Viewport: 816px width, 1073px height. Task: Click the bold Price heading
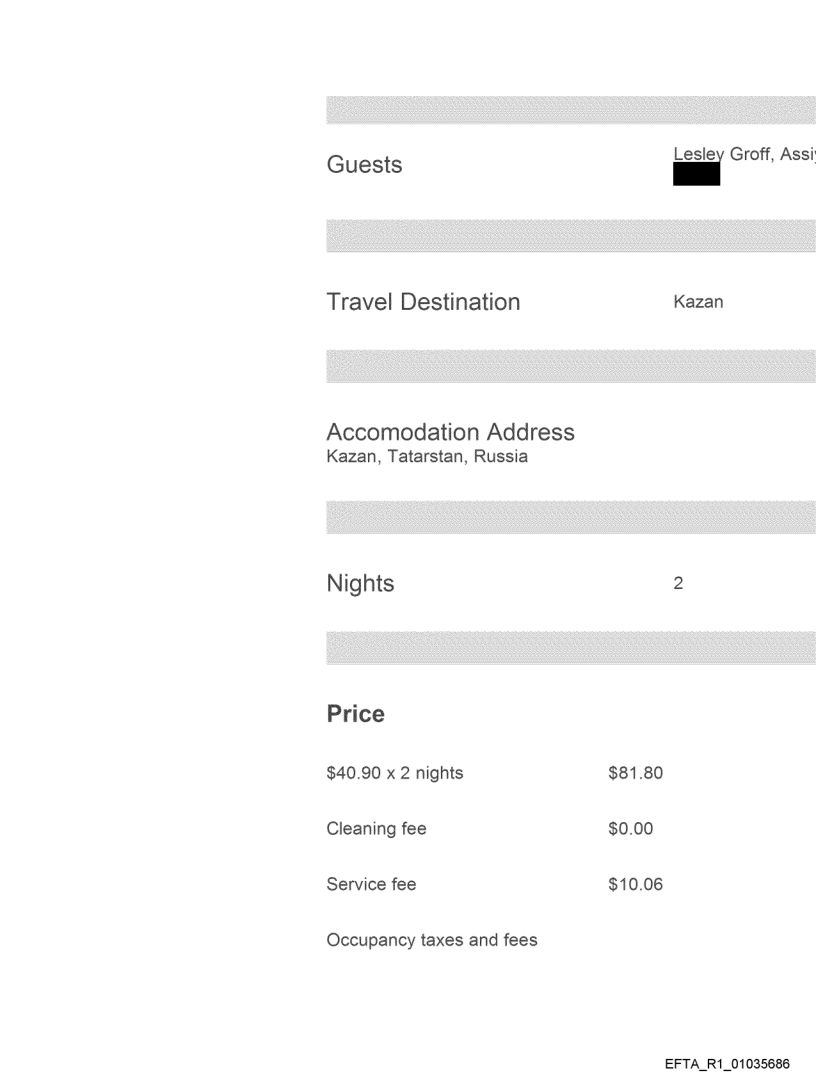point(355,715)
